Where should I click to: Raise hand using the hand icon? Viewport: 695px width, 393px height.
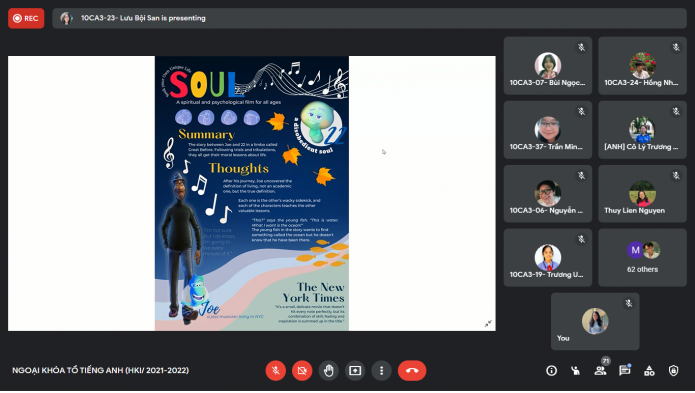(328, 370)
